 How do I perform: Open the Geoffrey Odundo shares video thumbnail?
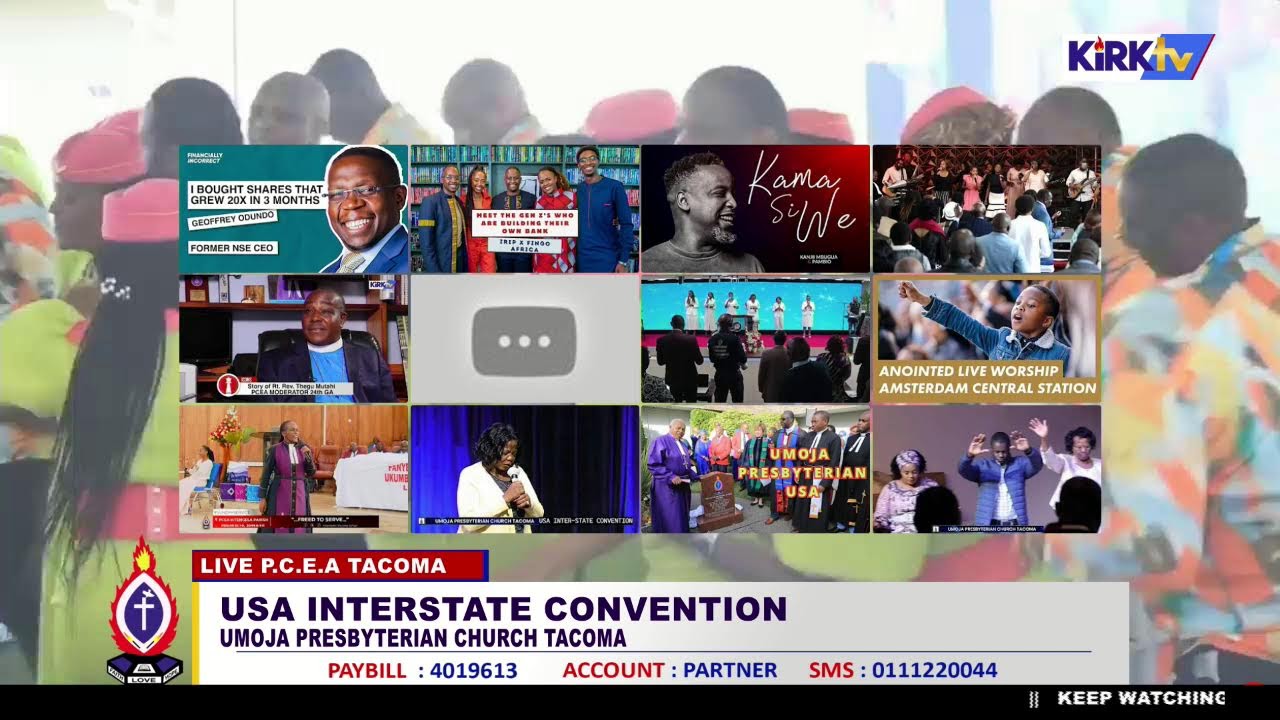click(x=294, y=209)
